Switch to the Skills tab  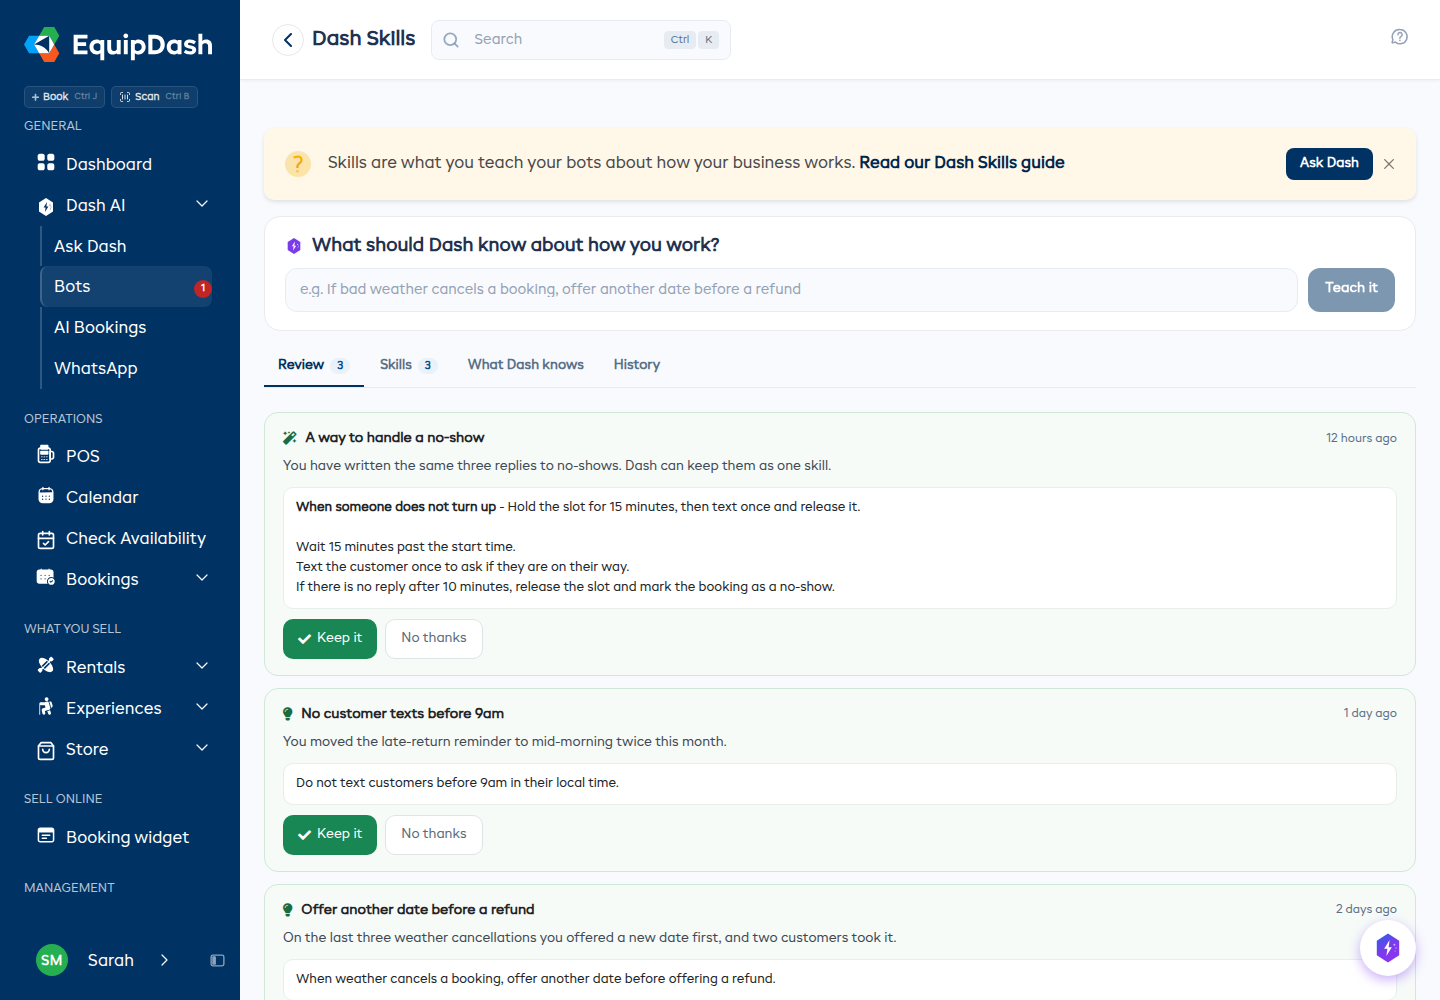pyautogui.click(x=408, y=365)
